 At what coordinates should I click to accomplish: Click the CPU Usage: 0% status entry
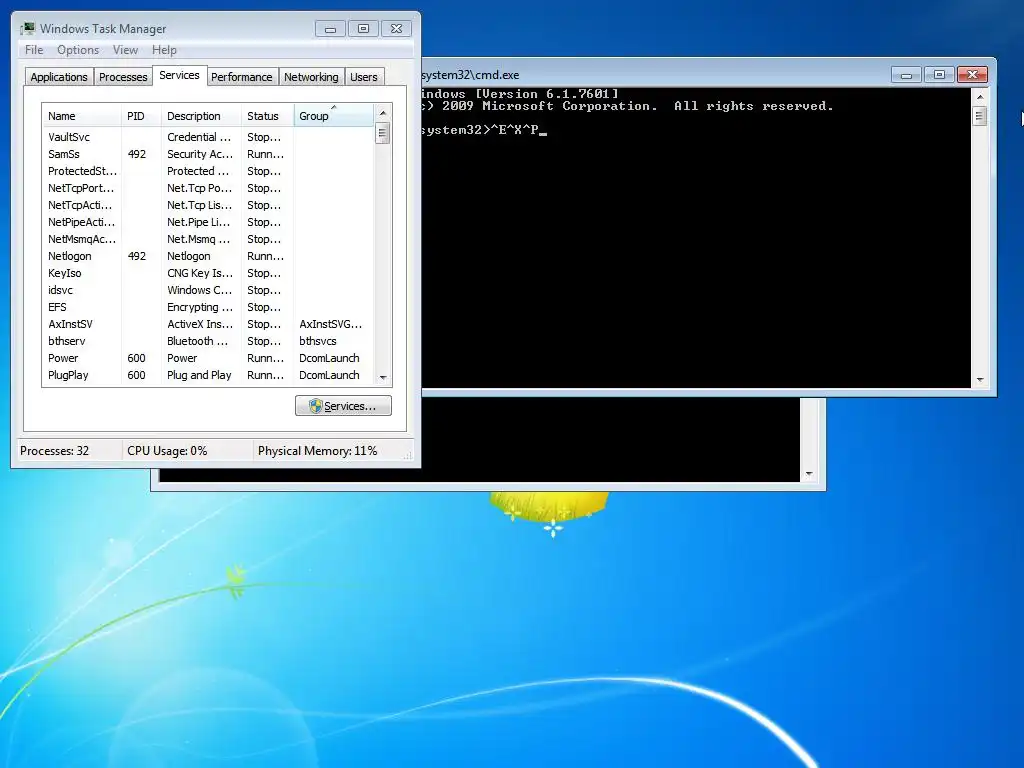pos(167,451)
